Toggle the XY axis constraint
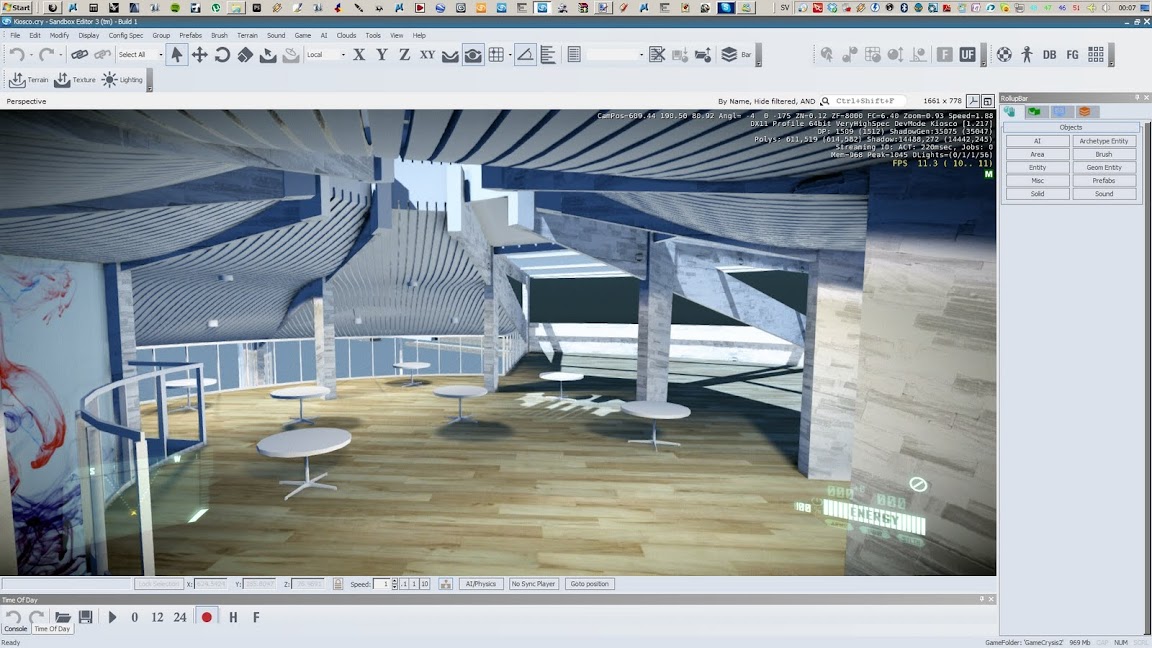 pos(427,55)
